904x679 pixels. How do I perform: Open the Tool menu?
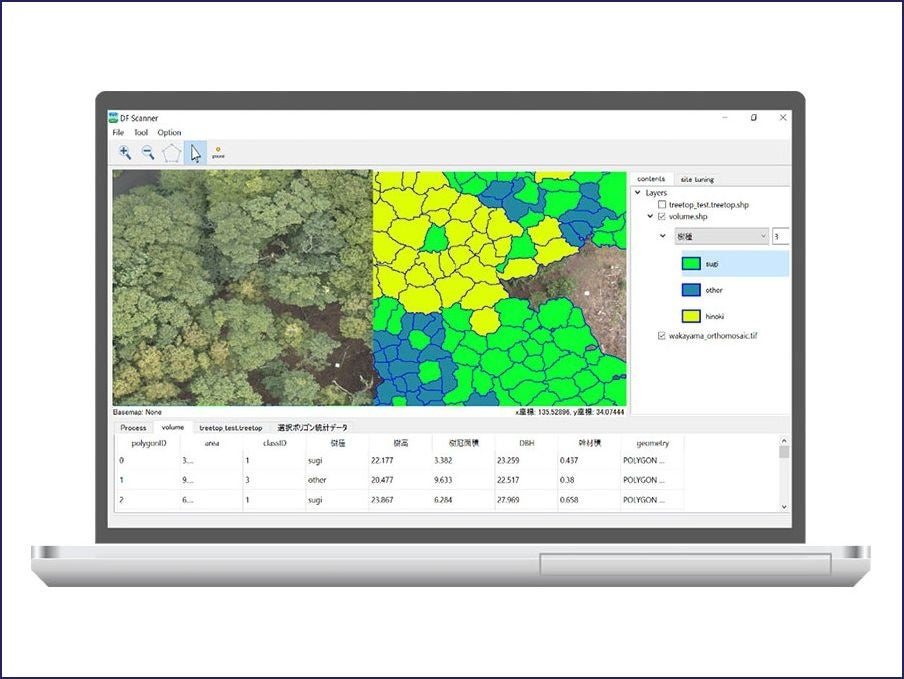point(141,133)
